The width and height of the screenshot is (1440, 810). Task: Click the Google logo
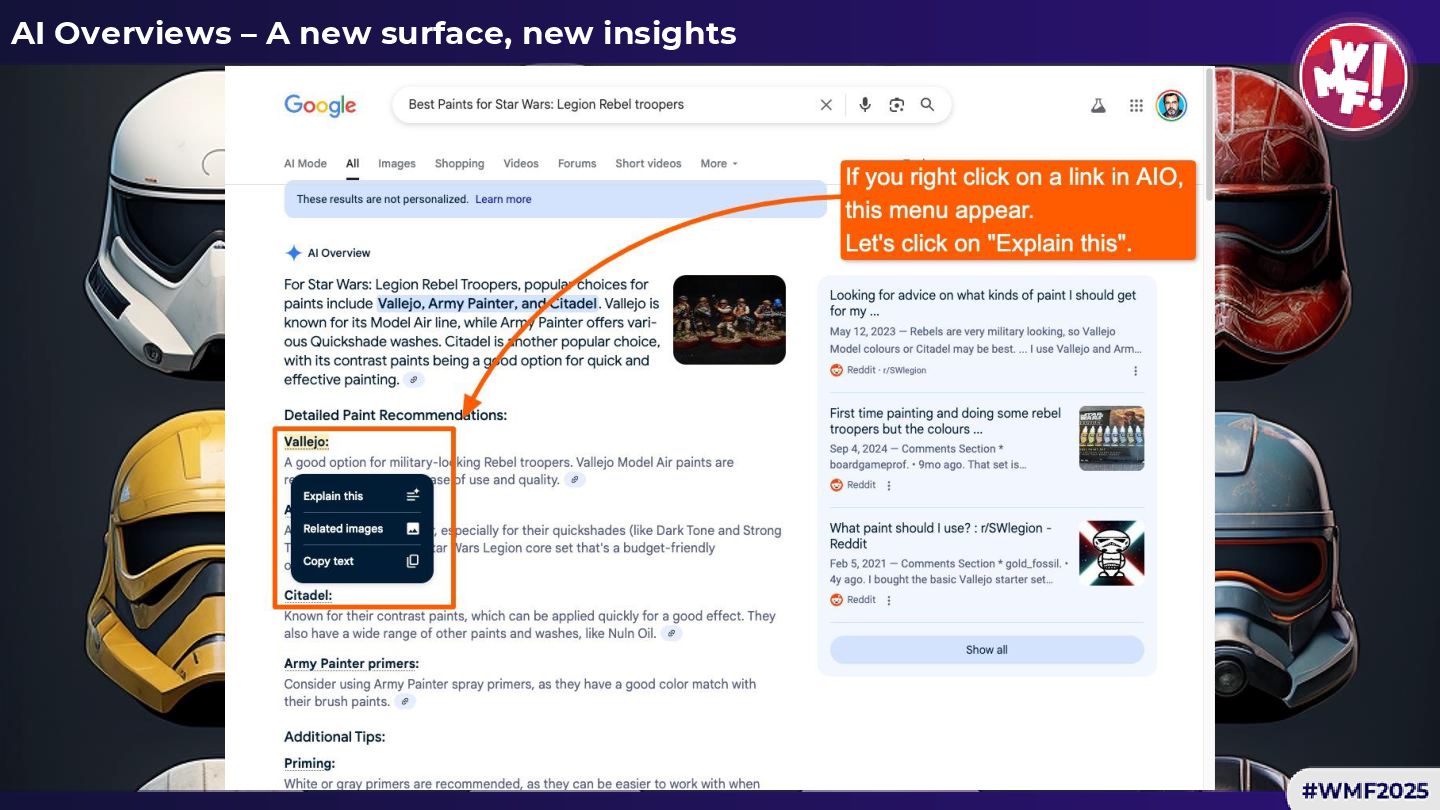(320, 105)
